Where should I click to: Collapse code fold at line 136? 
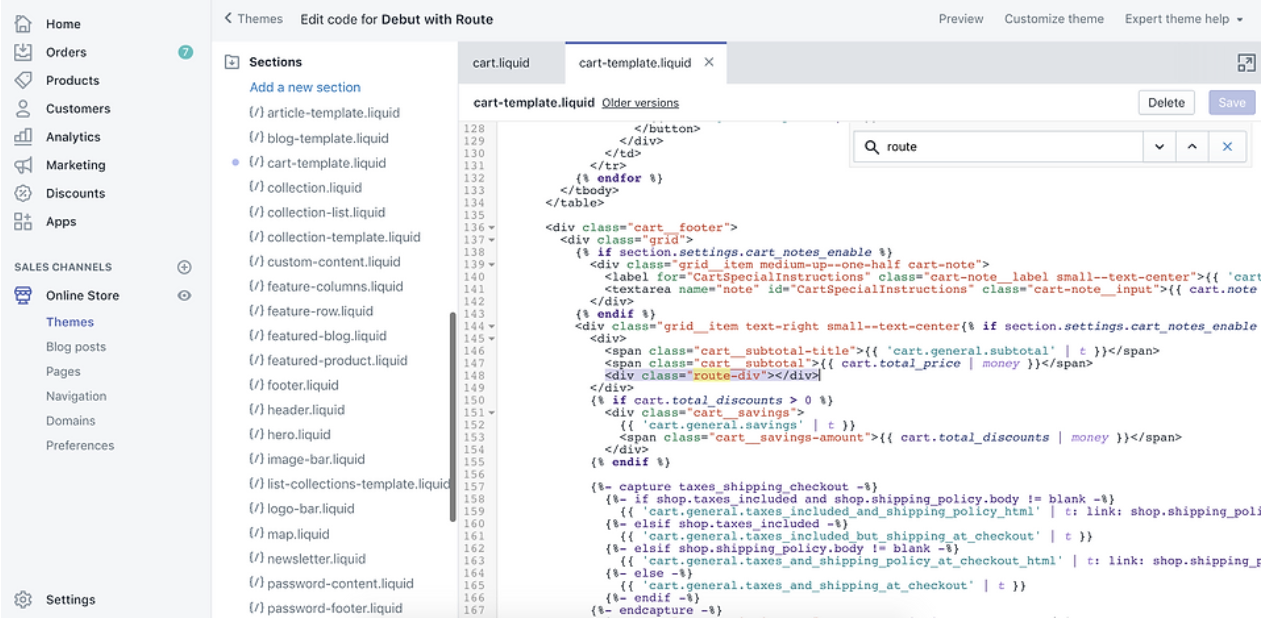pos(492,228)
